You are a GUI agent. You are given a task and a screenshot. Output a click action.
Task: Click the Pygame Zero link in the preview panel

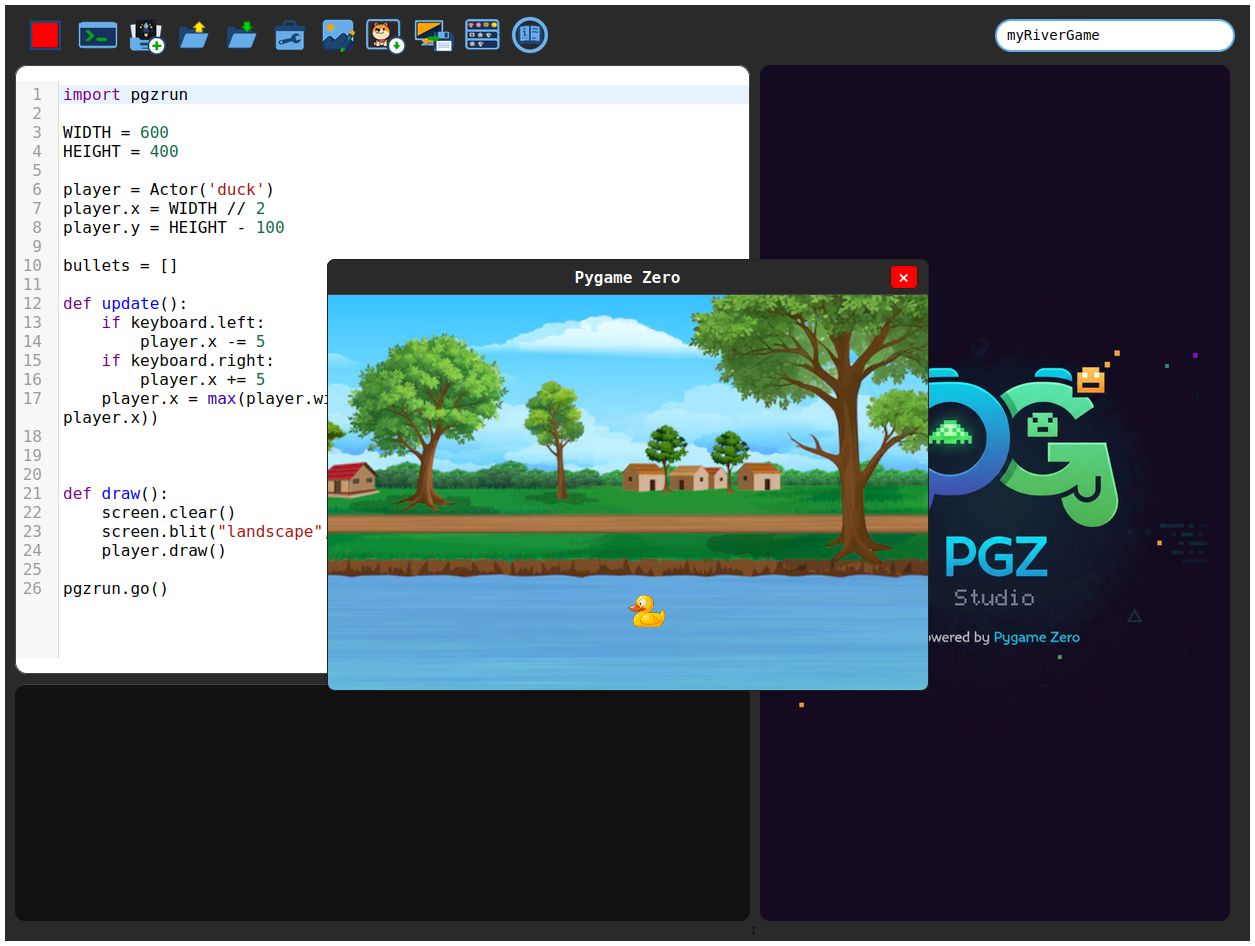click(1037, 637)
